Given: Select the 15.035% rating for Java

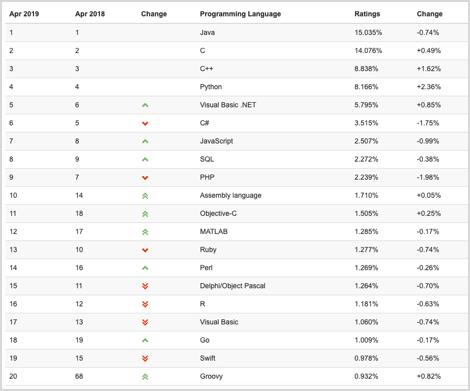Looking at the screenshot, I should [x=368, y=33].
